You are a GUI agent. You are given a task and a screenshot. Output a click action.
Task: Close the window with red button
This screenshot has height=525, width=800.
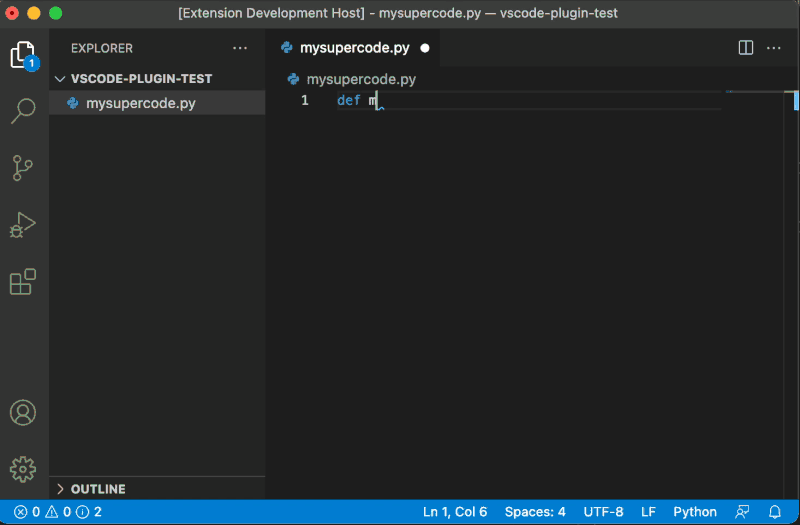[12, 13]
